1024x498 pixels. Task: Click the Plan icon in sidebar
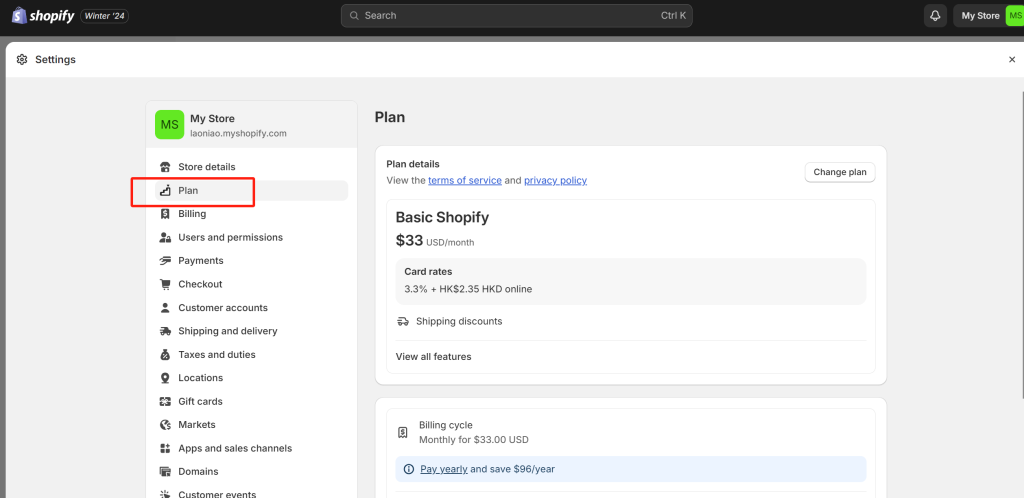(165, 191)
